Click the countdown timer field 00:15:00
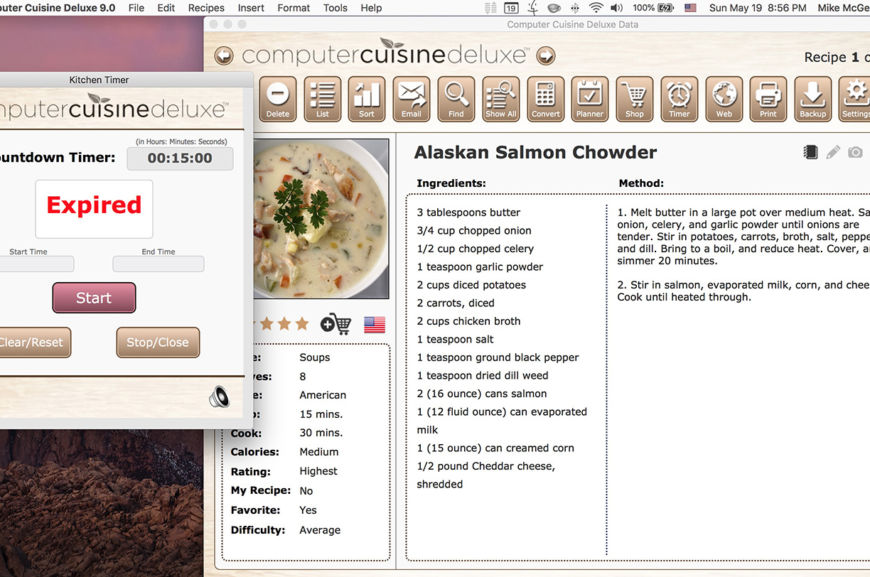 click(x=180, y=159)
